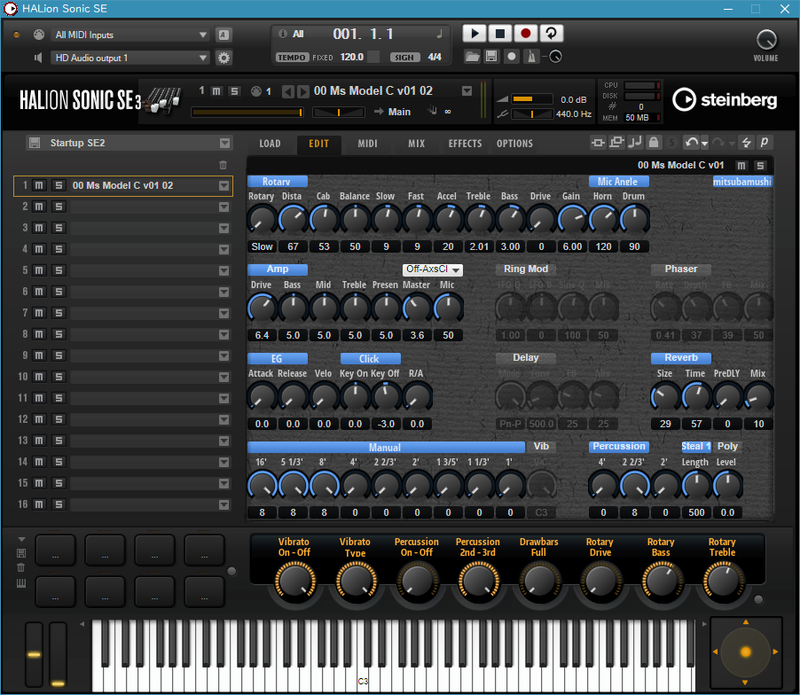Mute slot 1 in the rack
The image size is (800, 695).
pos(39,185)
